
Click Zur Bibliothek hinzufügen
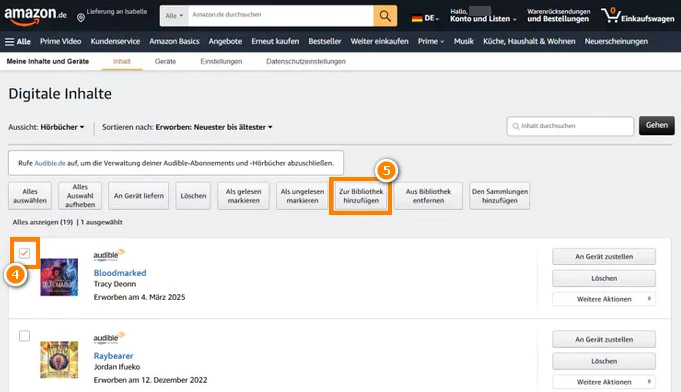pos(361,196)
